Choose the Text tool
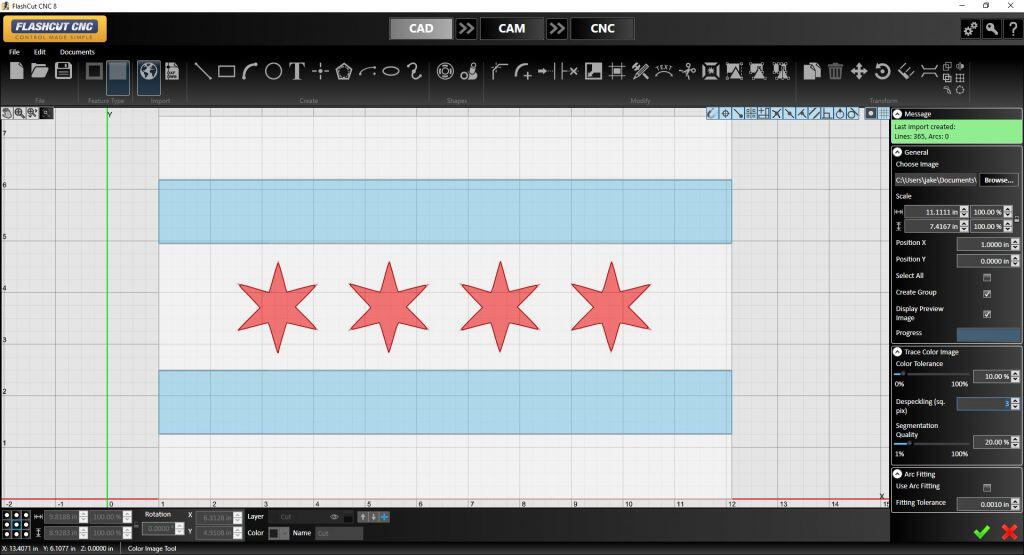 [297, 71]
